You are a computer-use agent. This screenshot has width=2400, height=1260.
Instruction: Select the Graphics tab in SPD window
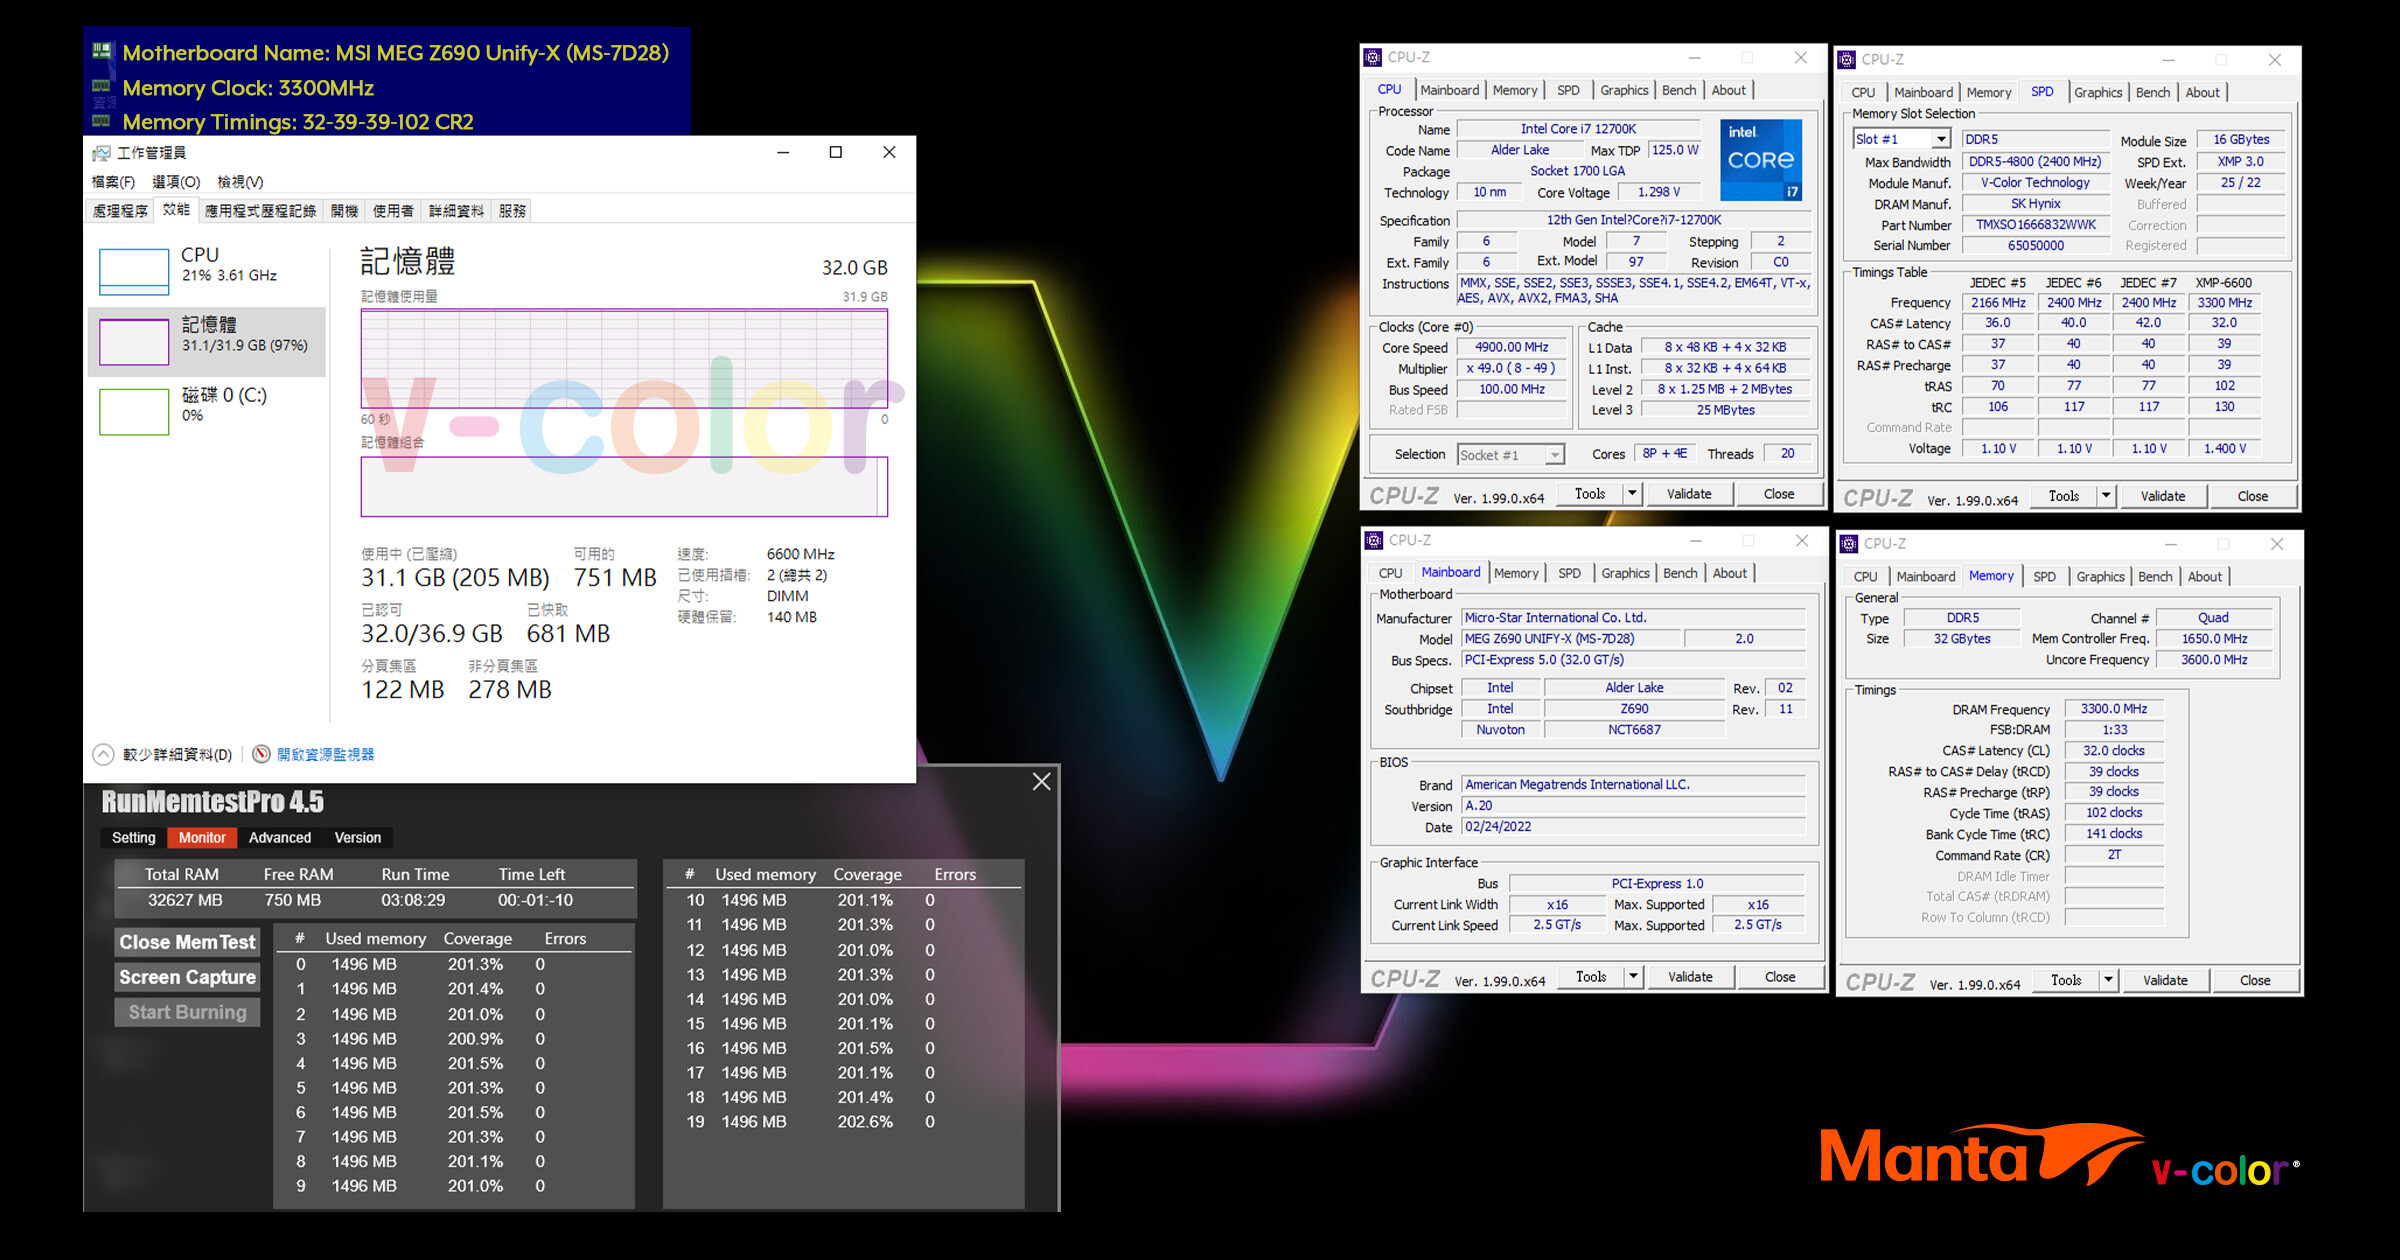pos(2097,92)
